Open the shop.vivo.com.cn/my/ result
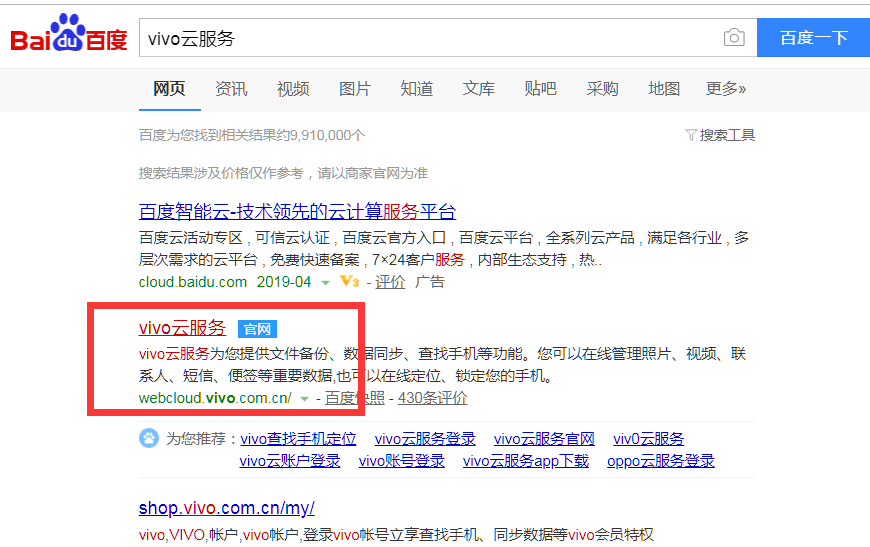This screenshot has width=870, height=547. point(226,508)
